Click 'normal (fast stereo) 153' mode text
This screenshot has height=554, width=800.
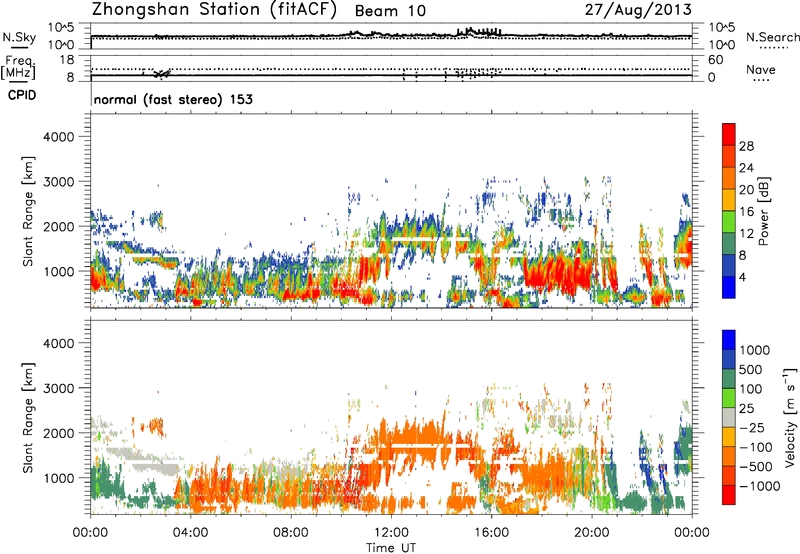(173, 99)
